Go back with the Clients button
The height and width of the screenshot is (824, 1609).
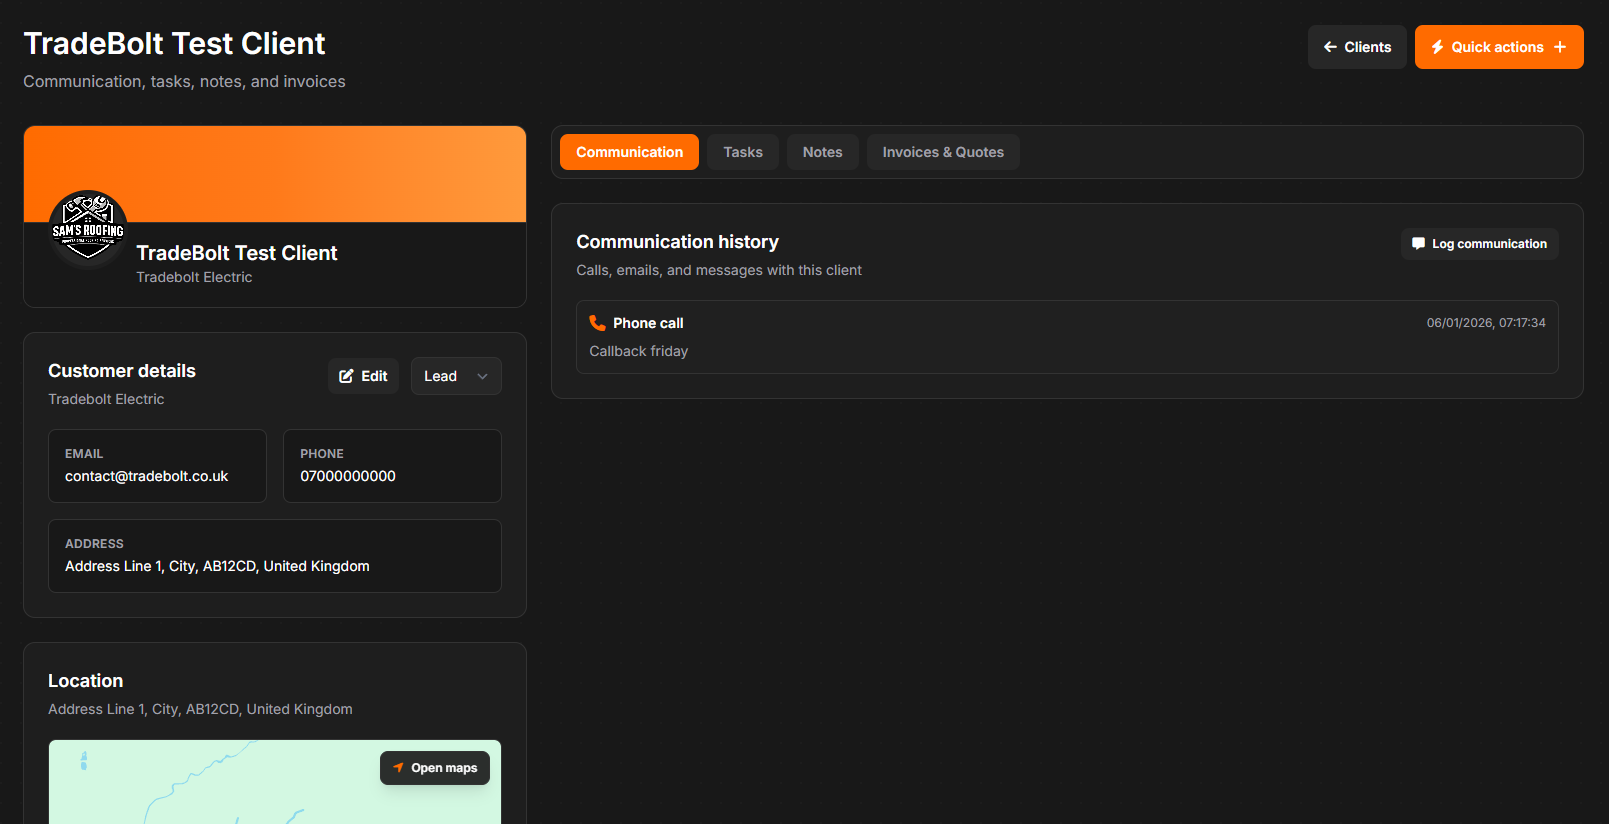point(1357,47)
